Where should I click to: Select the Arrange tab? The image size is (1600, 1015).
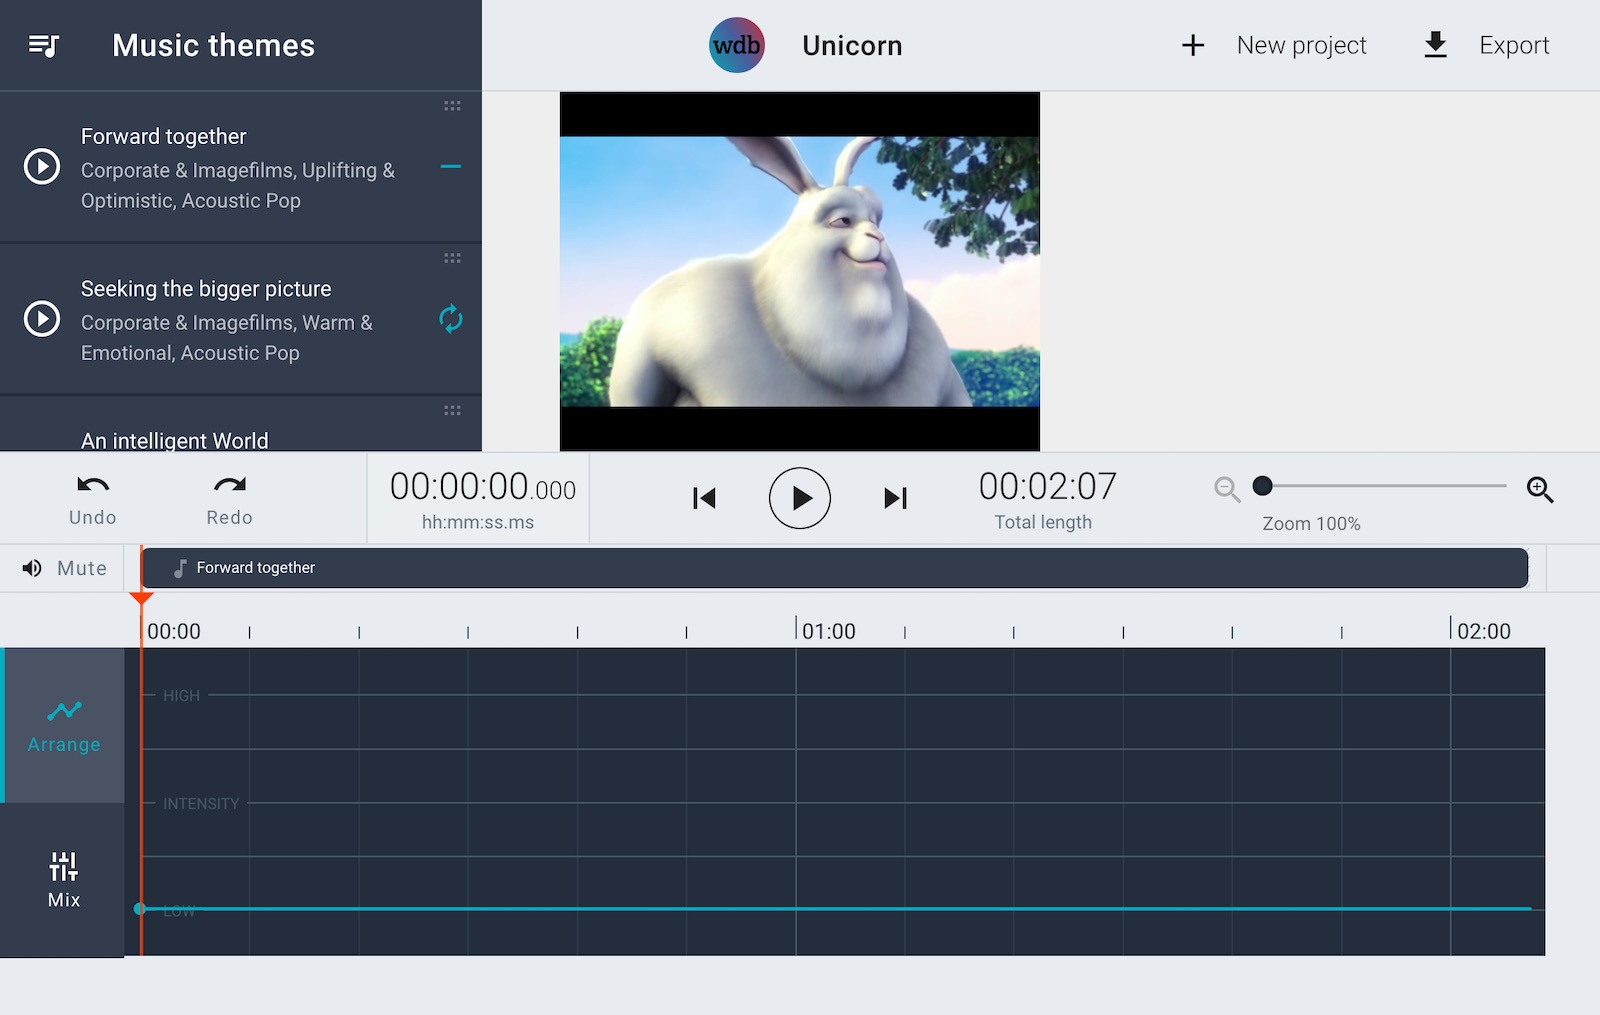coord(63,724)
